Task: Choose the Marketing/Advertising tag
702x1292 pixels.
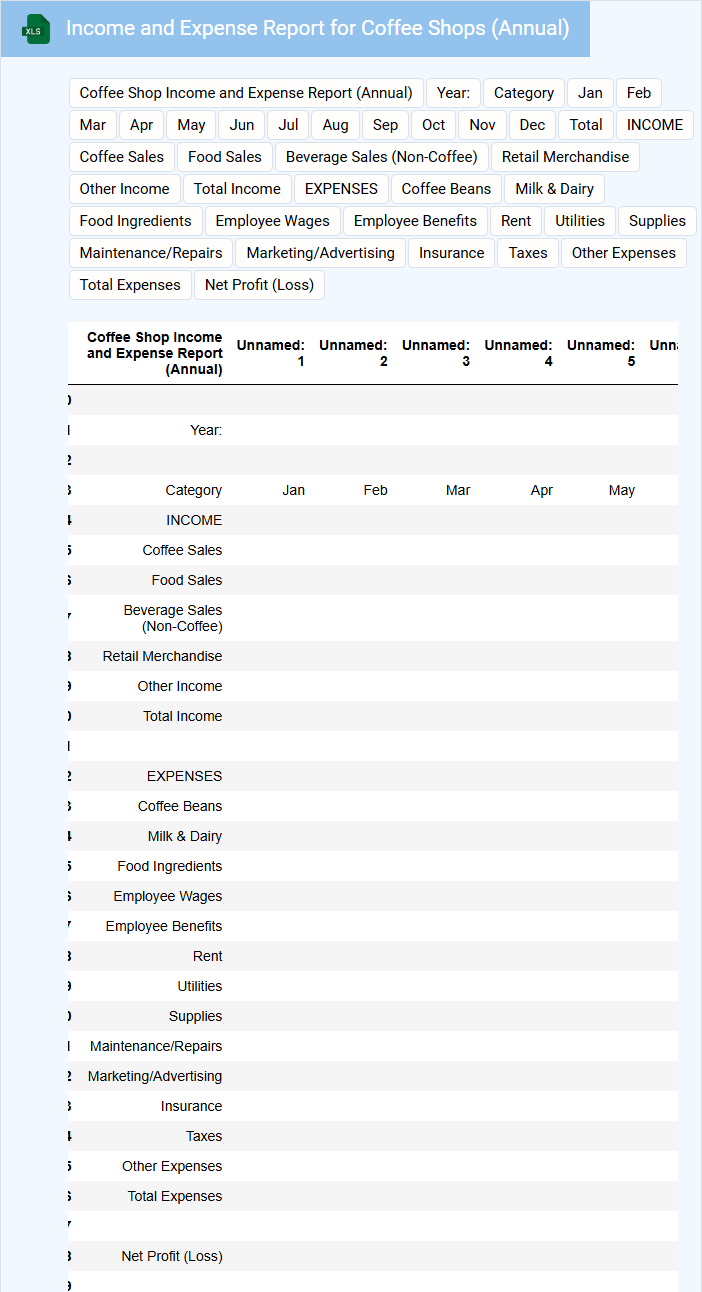Action: [x=320, y=253]
